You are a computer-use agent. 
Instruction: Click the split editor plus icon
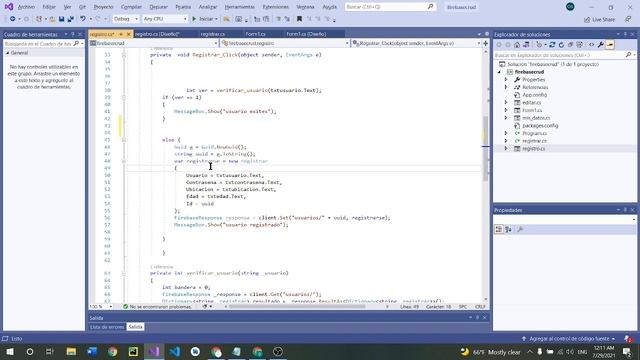pyautogui.click(x=486, y=43)
